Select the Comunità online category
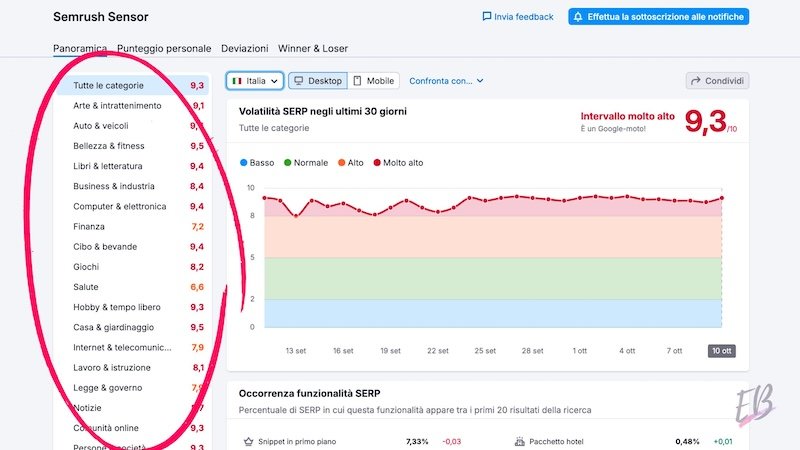 click(x=133, y=428)
